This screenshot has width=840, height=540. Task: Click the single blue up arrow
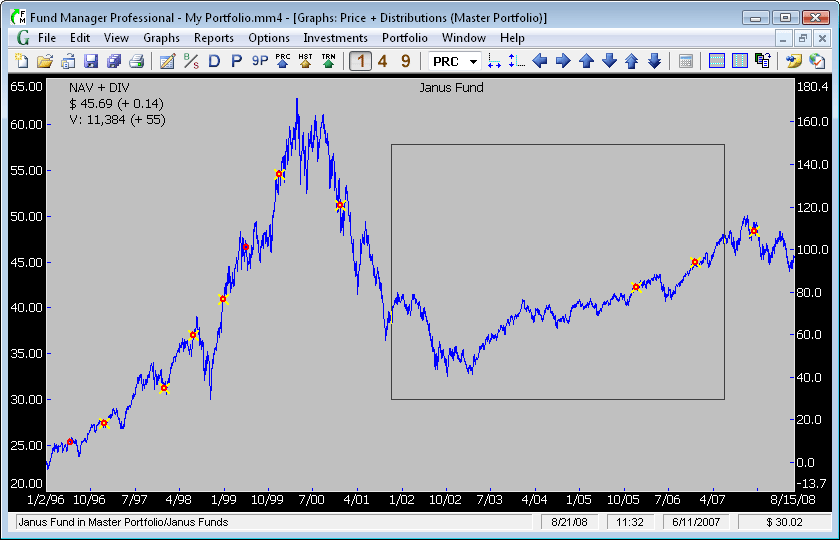click(x=587, y=61)
